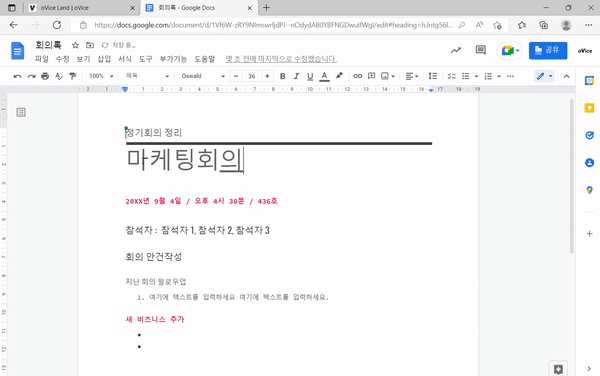Screen dimensions: 600x376
Task: Toggle italic formatting
Action: click(x=296, y=76)
